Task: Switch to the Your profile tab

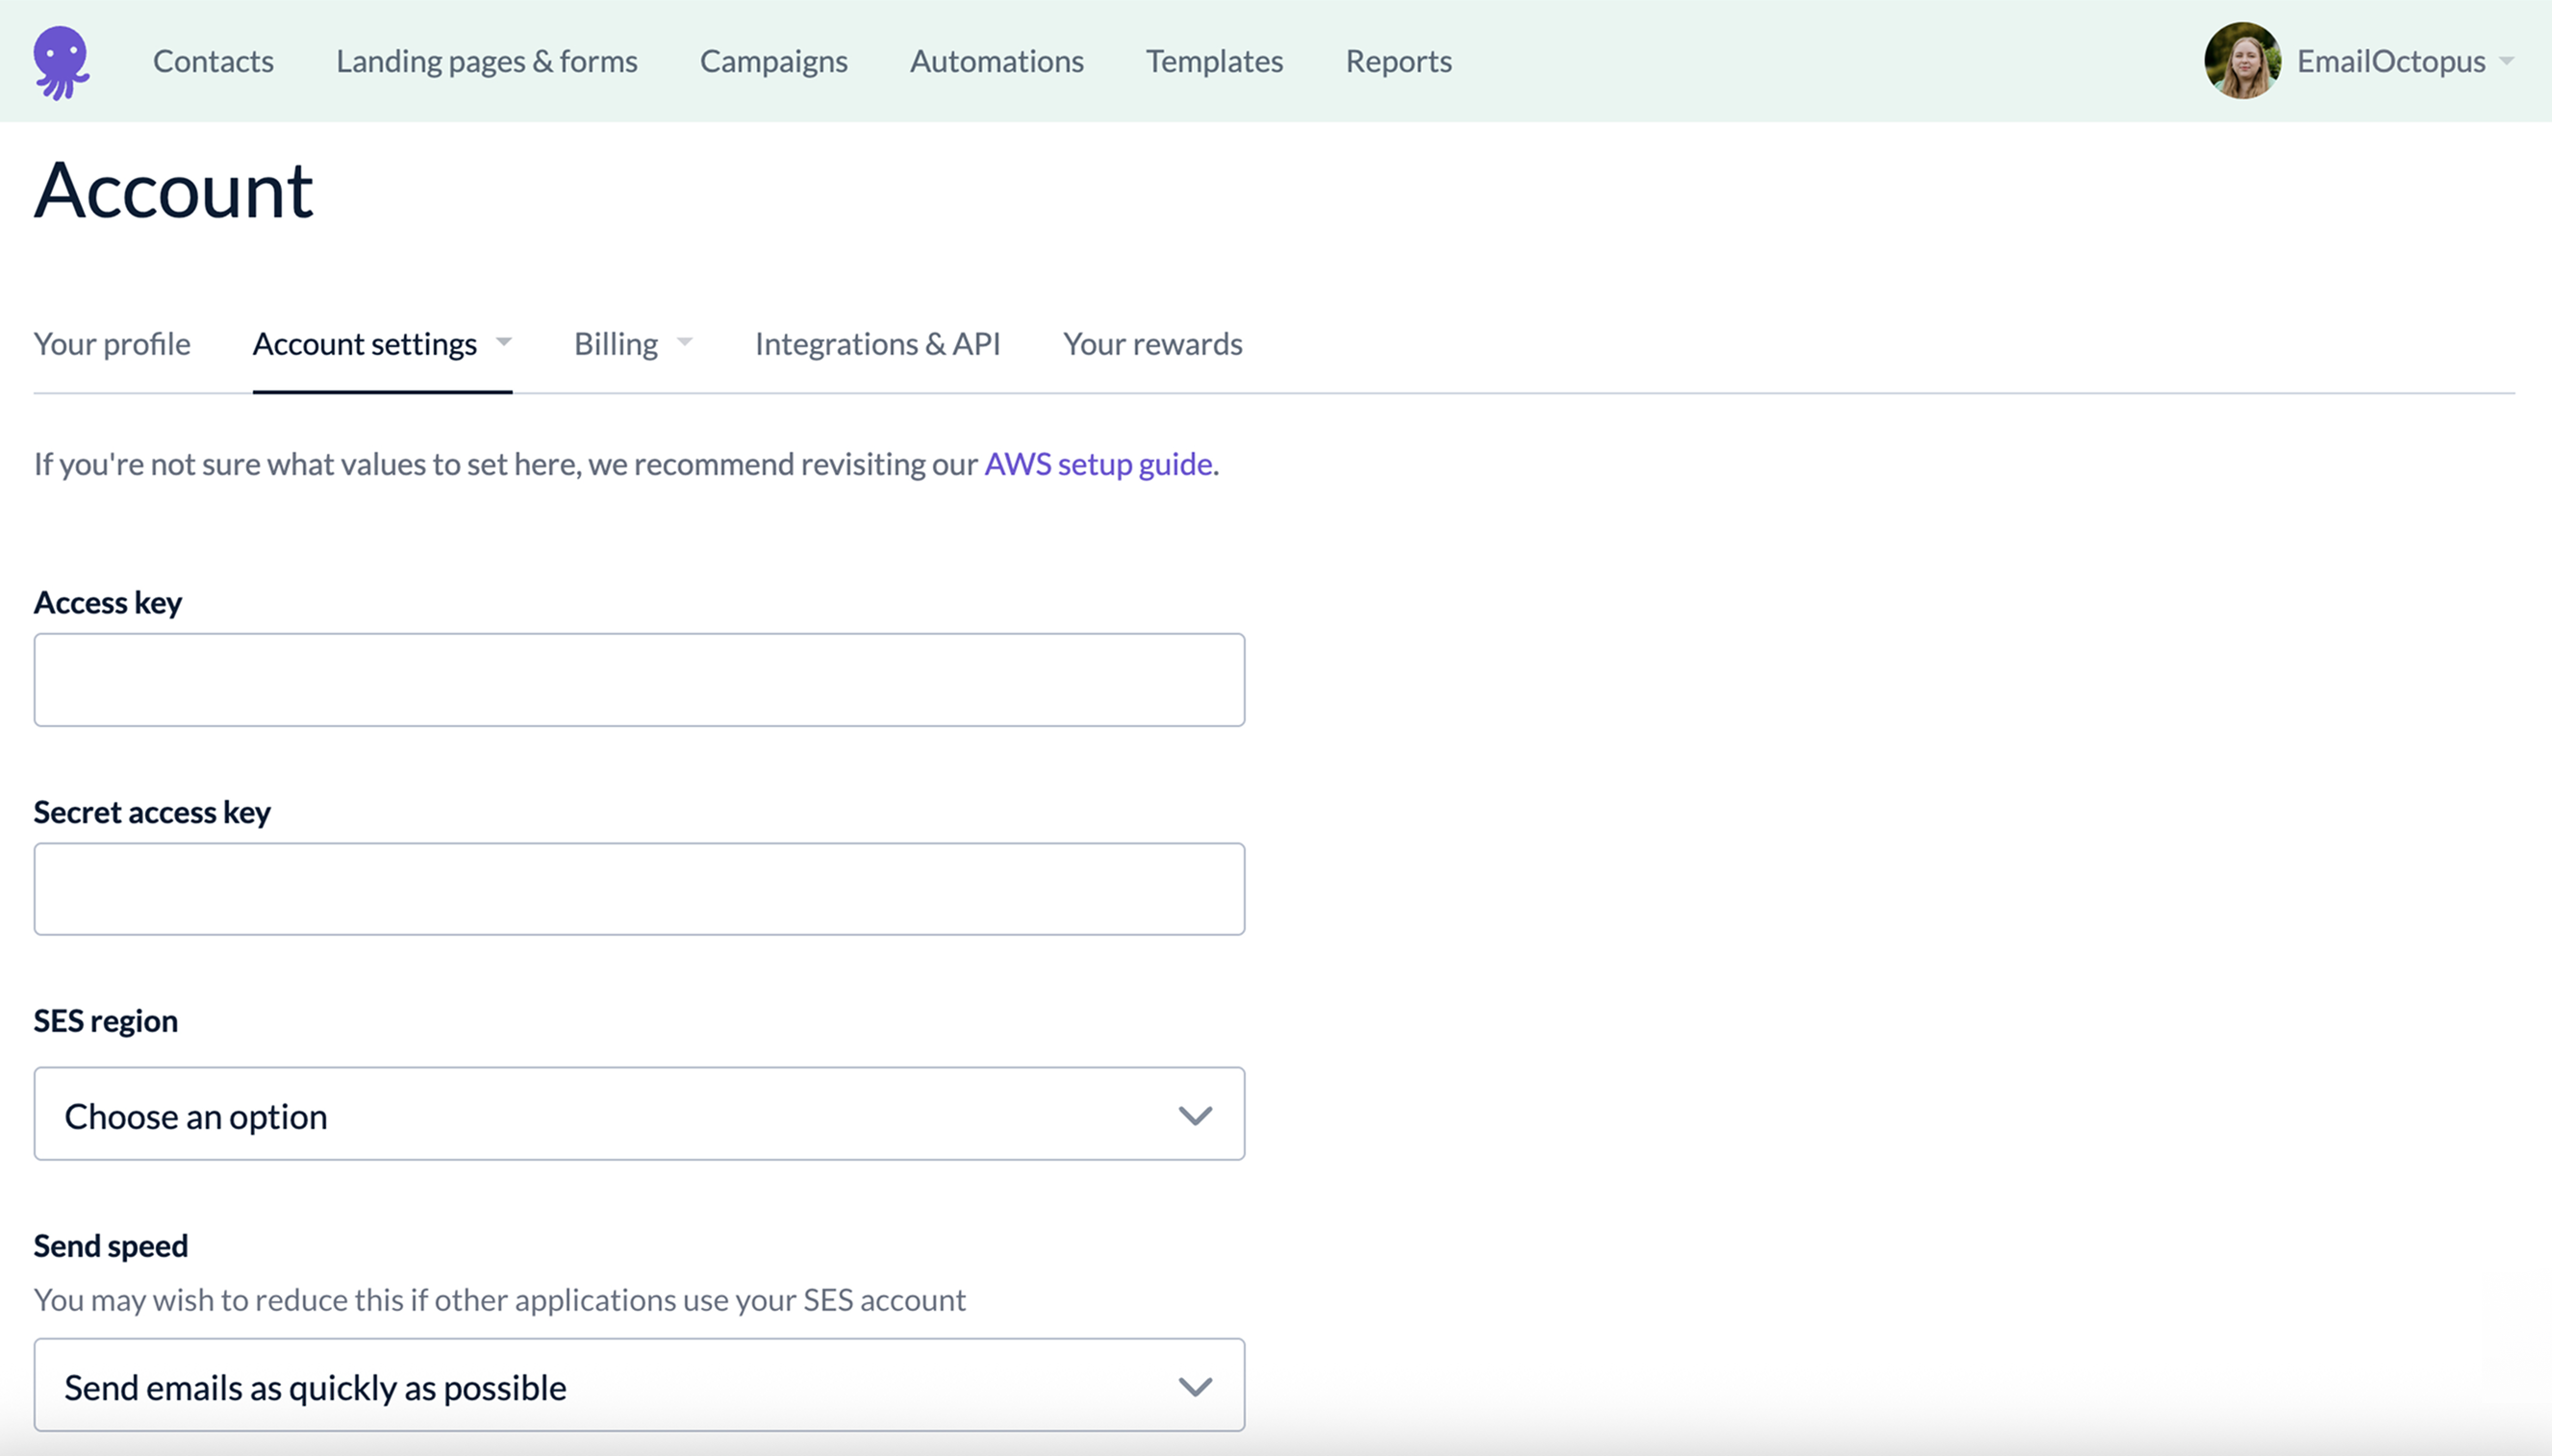Action: pyautogui.click(x=112, y=343)
